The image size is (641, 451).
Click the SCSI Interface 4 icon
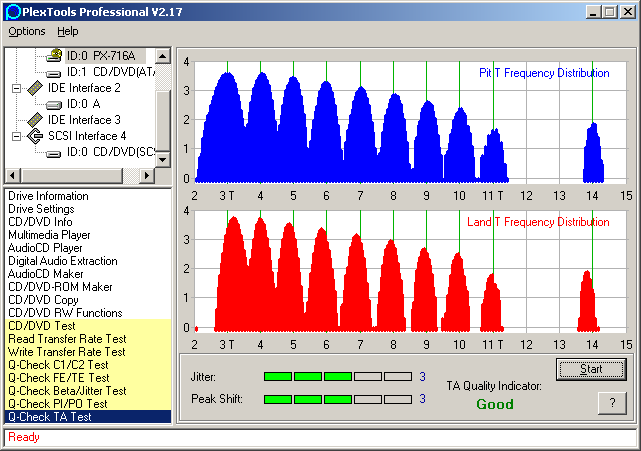point(35,136)
